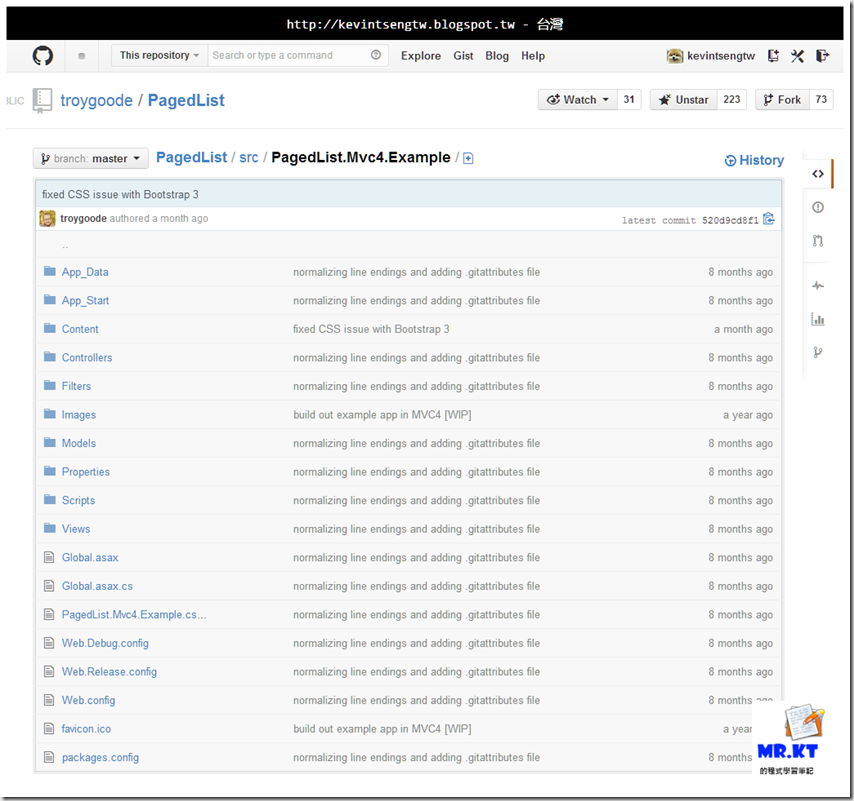
Task: Open the App_Start folder
Action: click(x=85, y=301)
